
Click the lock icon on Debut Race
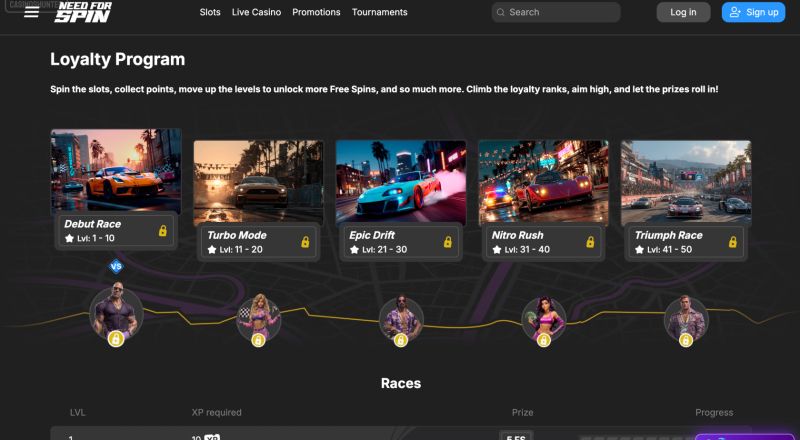[163, 231]
